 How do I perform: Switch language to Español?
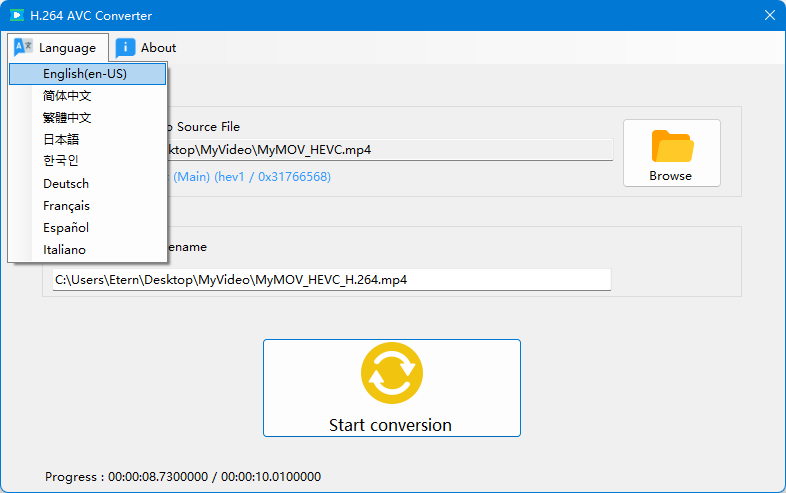point(88,228)
